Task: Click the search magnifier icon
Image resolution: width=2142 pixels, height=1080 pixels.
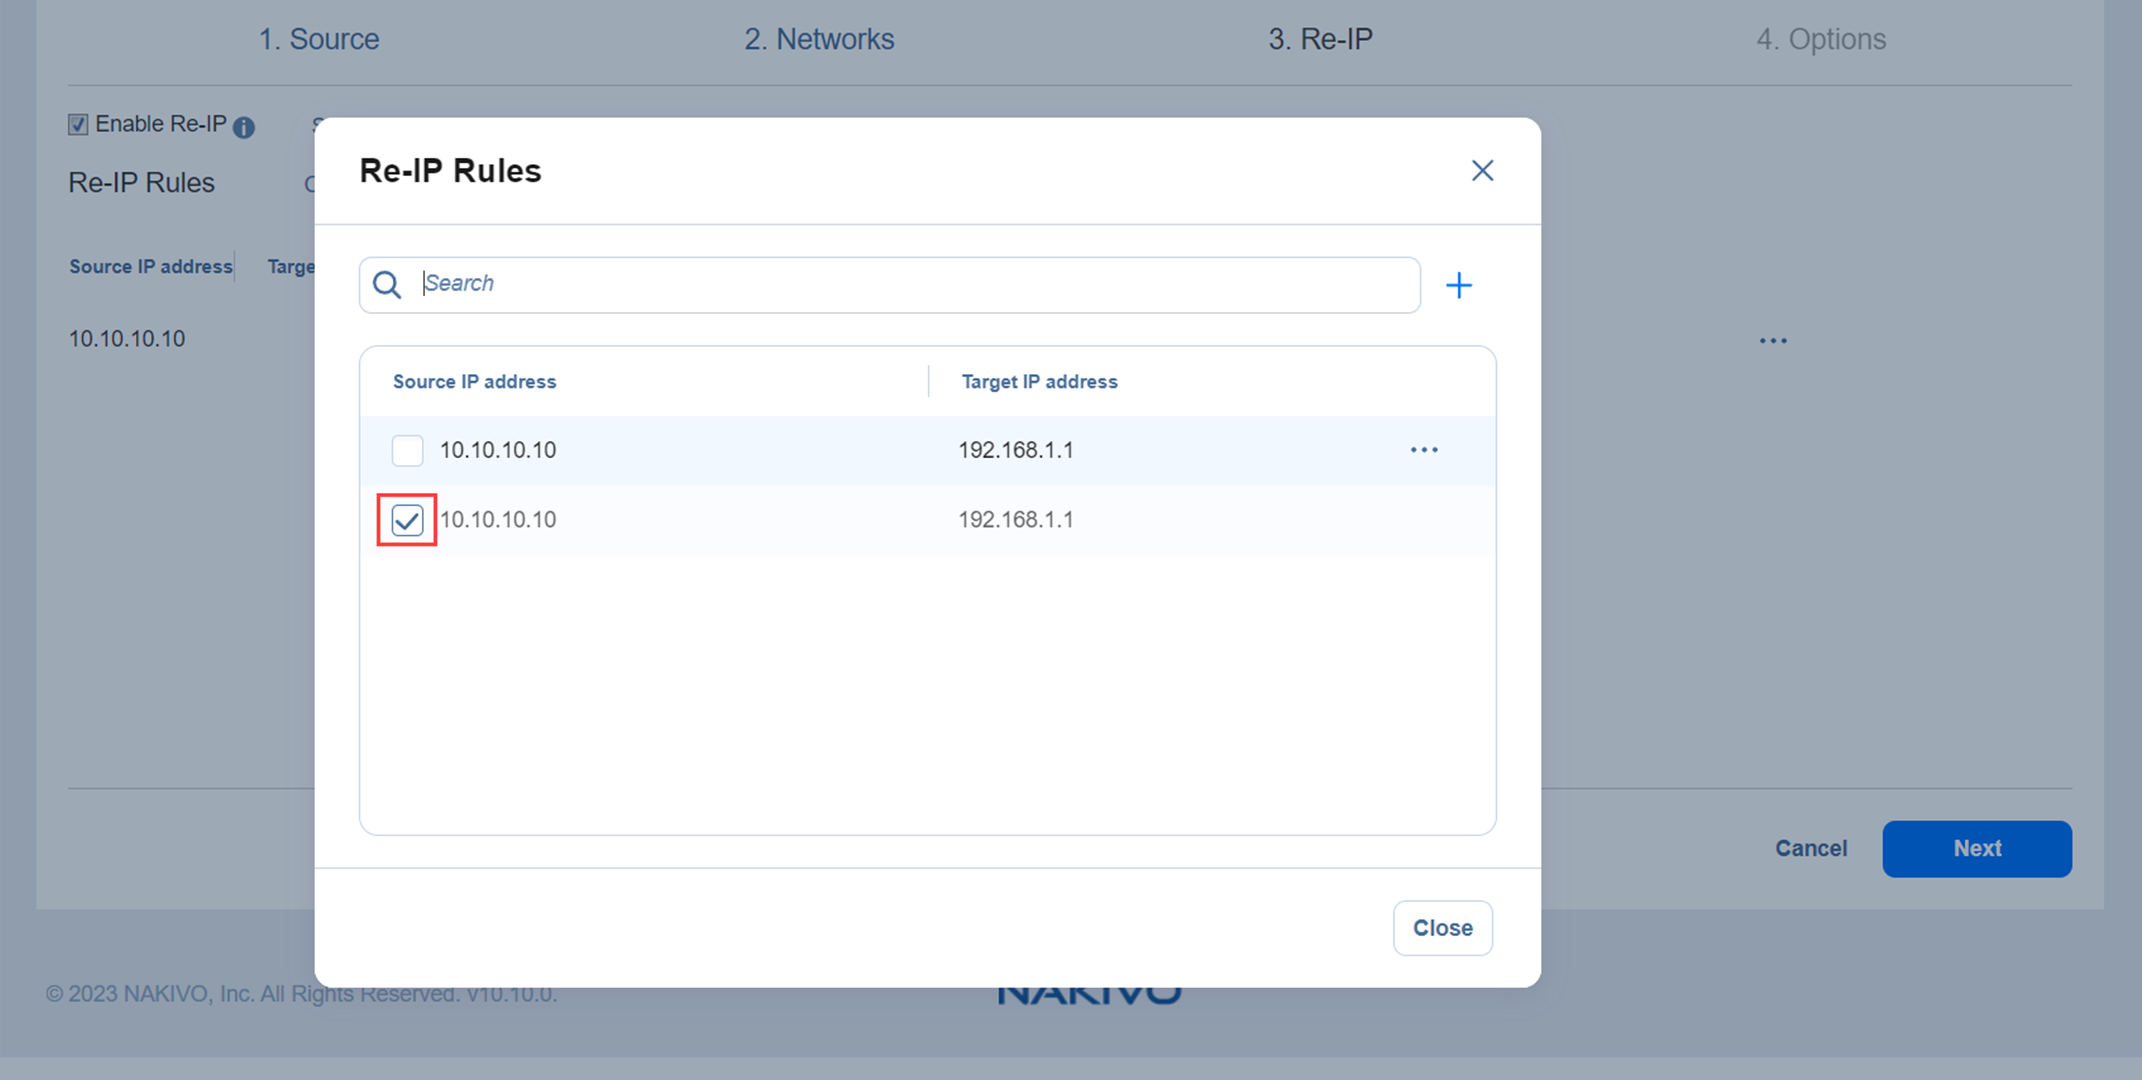Action: click(387, 285)
